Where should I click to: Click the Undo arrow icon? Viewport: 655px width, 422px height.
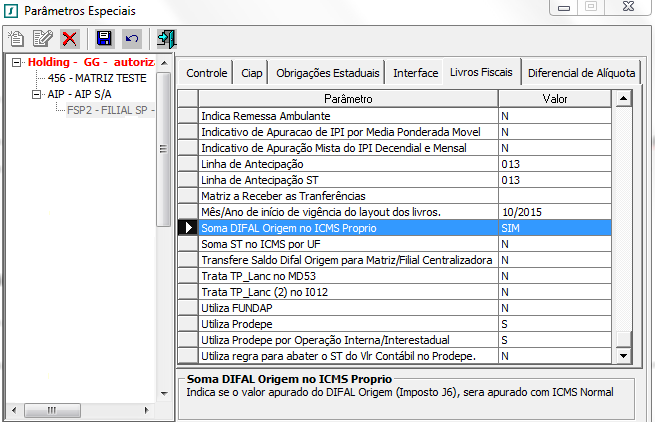[x=131, y=39]
